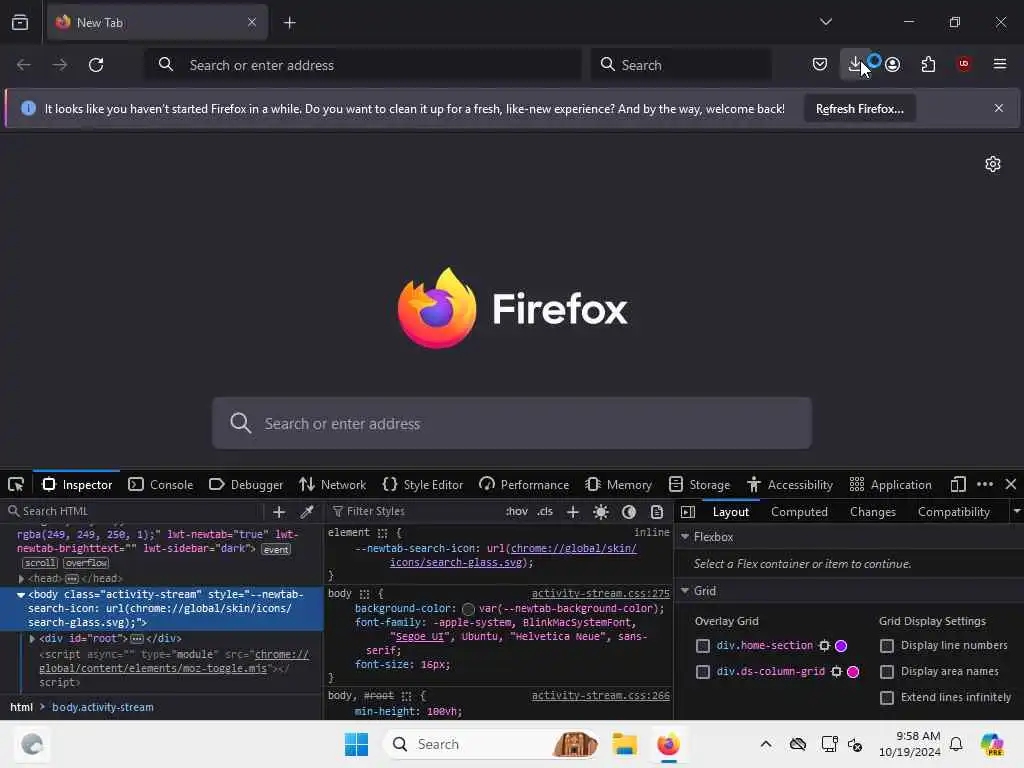Open the Downloads panel icon

(855, 64)
